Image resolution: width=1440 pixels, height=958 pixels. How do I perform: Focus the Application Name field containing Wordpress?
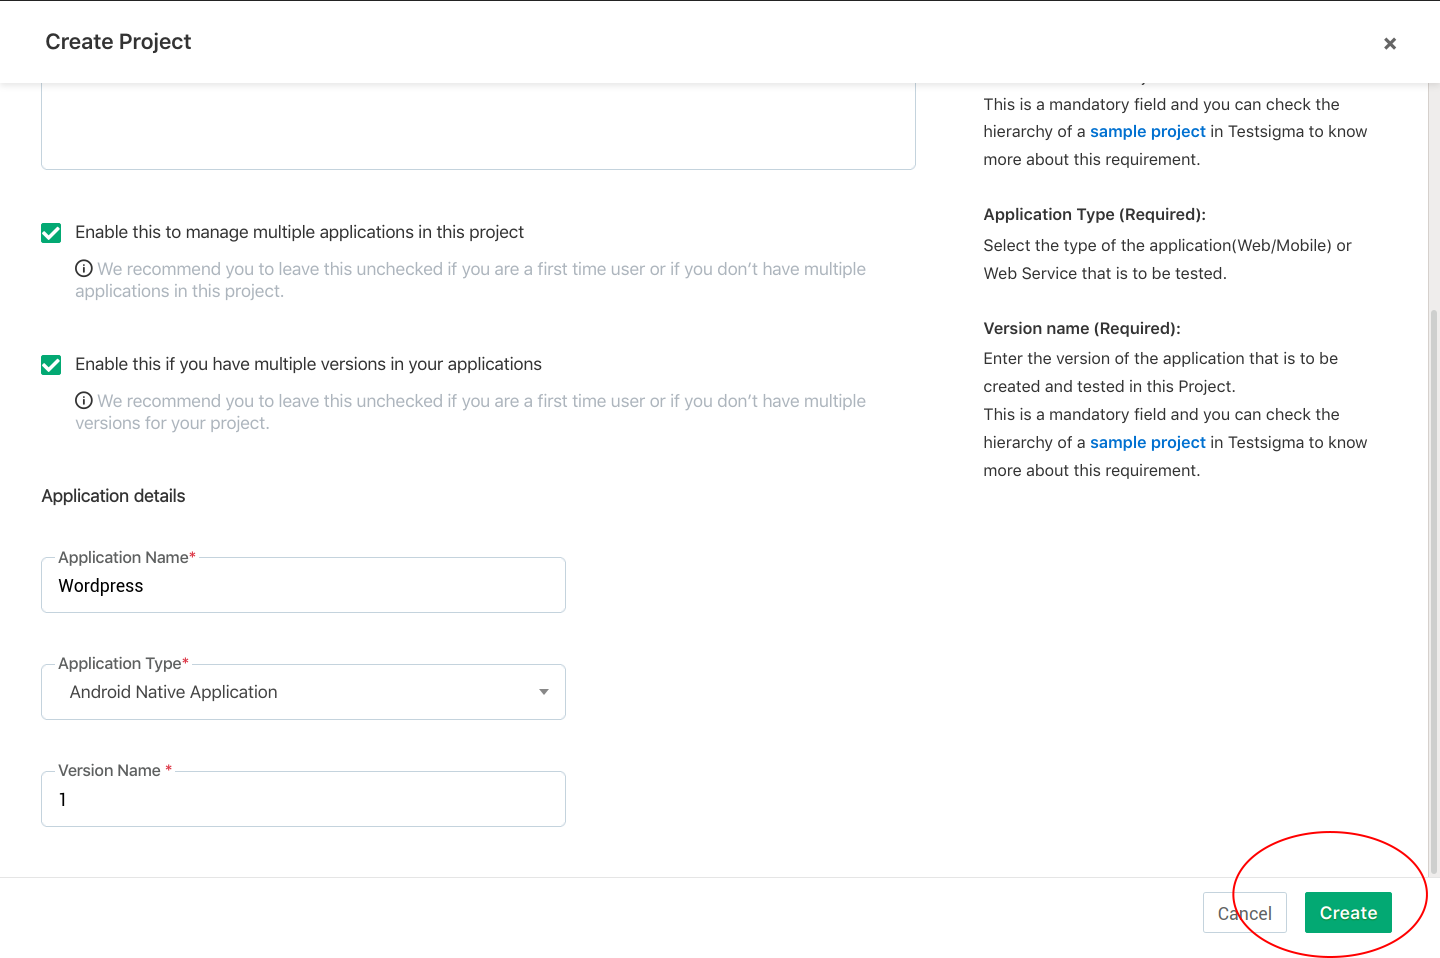coord(303,586)
